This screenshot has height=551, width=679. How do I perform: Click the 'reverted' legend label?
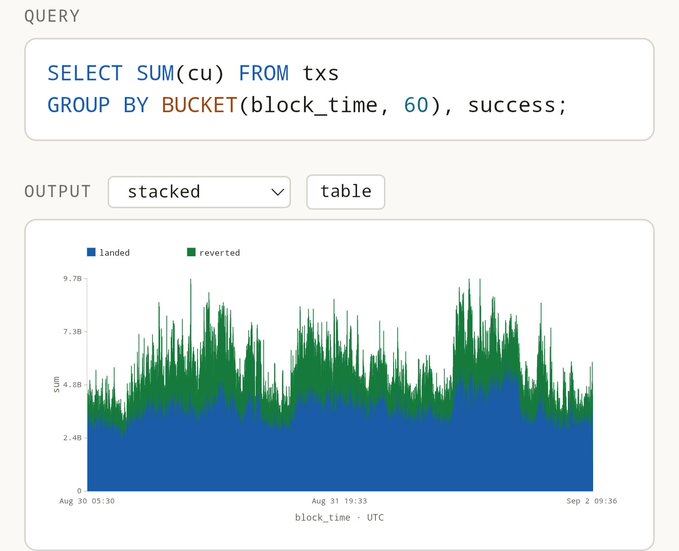220,253
